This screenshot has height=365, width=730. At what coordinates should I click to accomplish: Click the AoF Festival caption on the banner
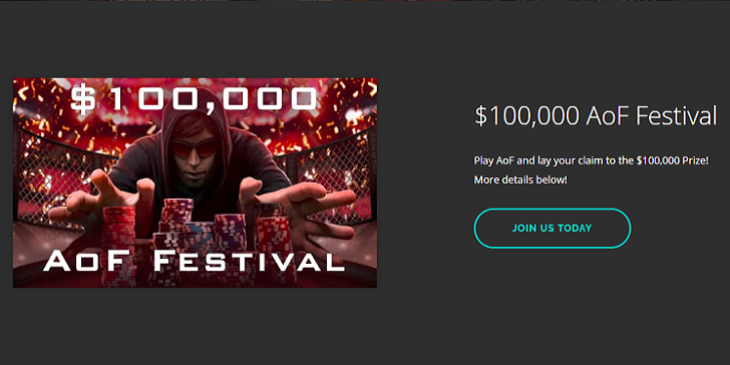click(194, 261)
